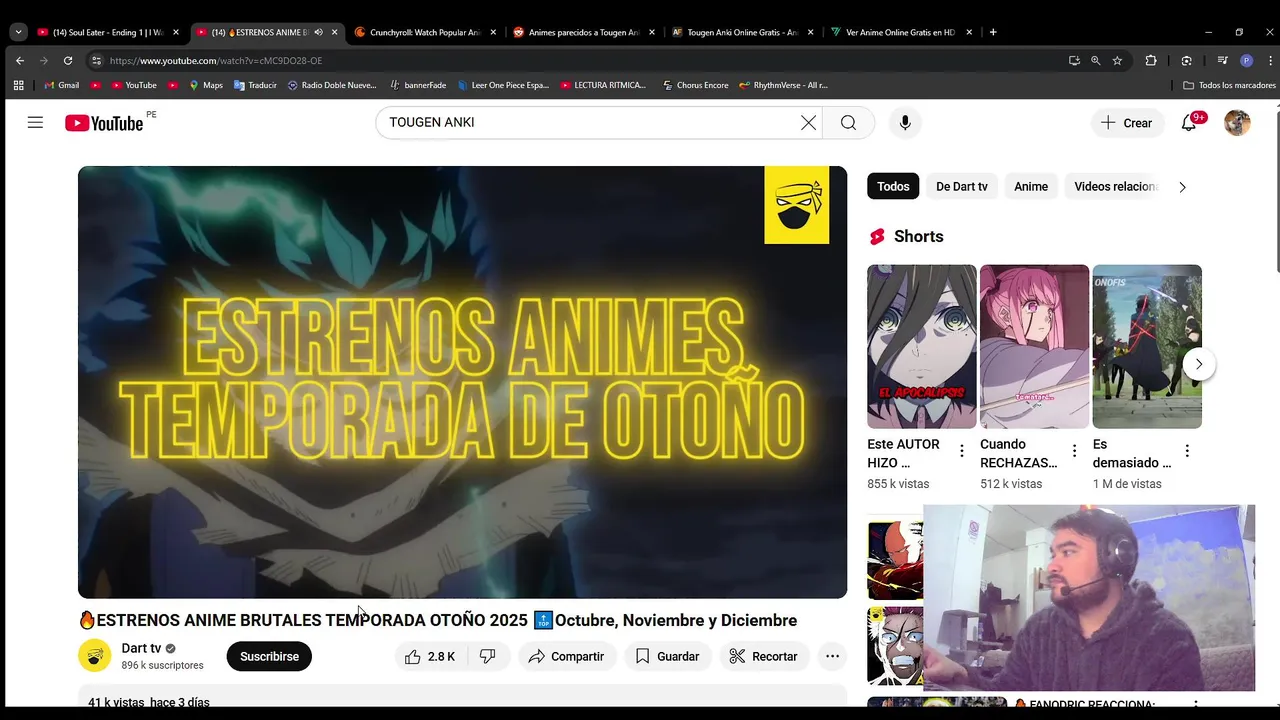Start voice search with microphone icon
1280x720 pixels.
[x=905, y=123]
